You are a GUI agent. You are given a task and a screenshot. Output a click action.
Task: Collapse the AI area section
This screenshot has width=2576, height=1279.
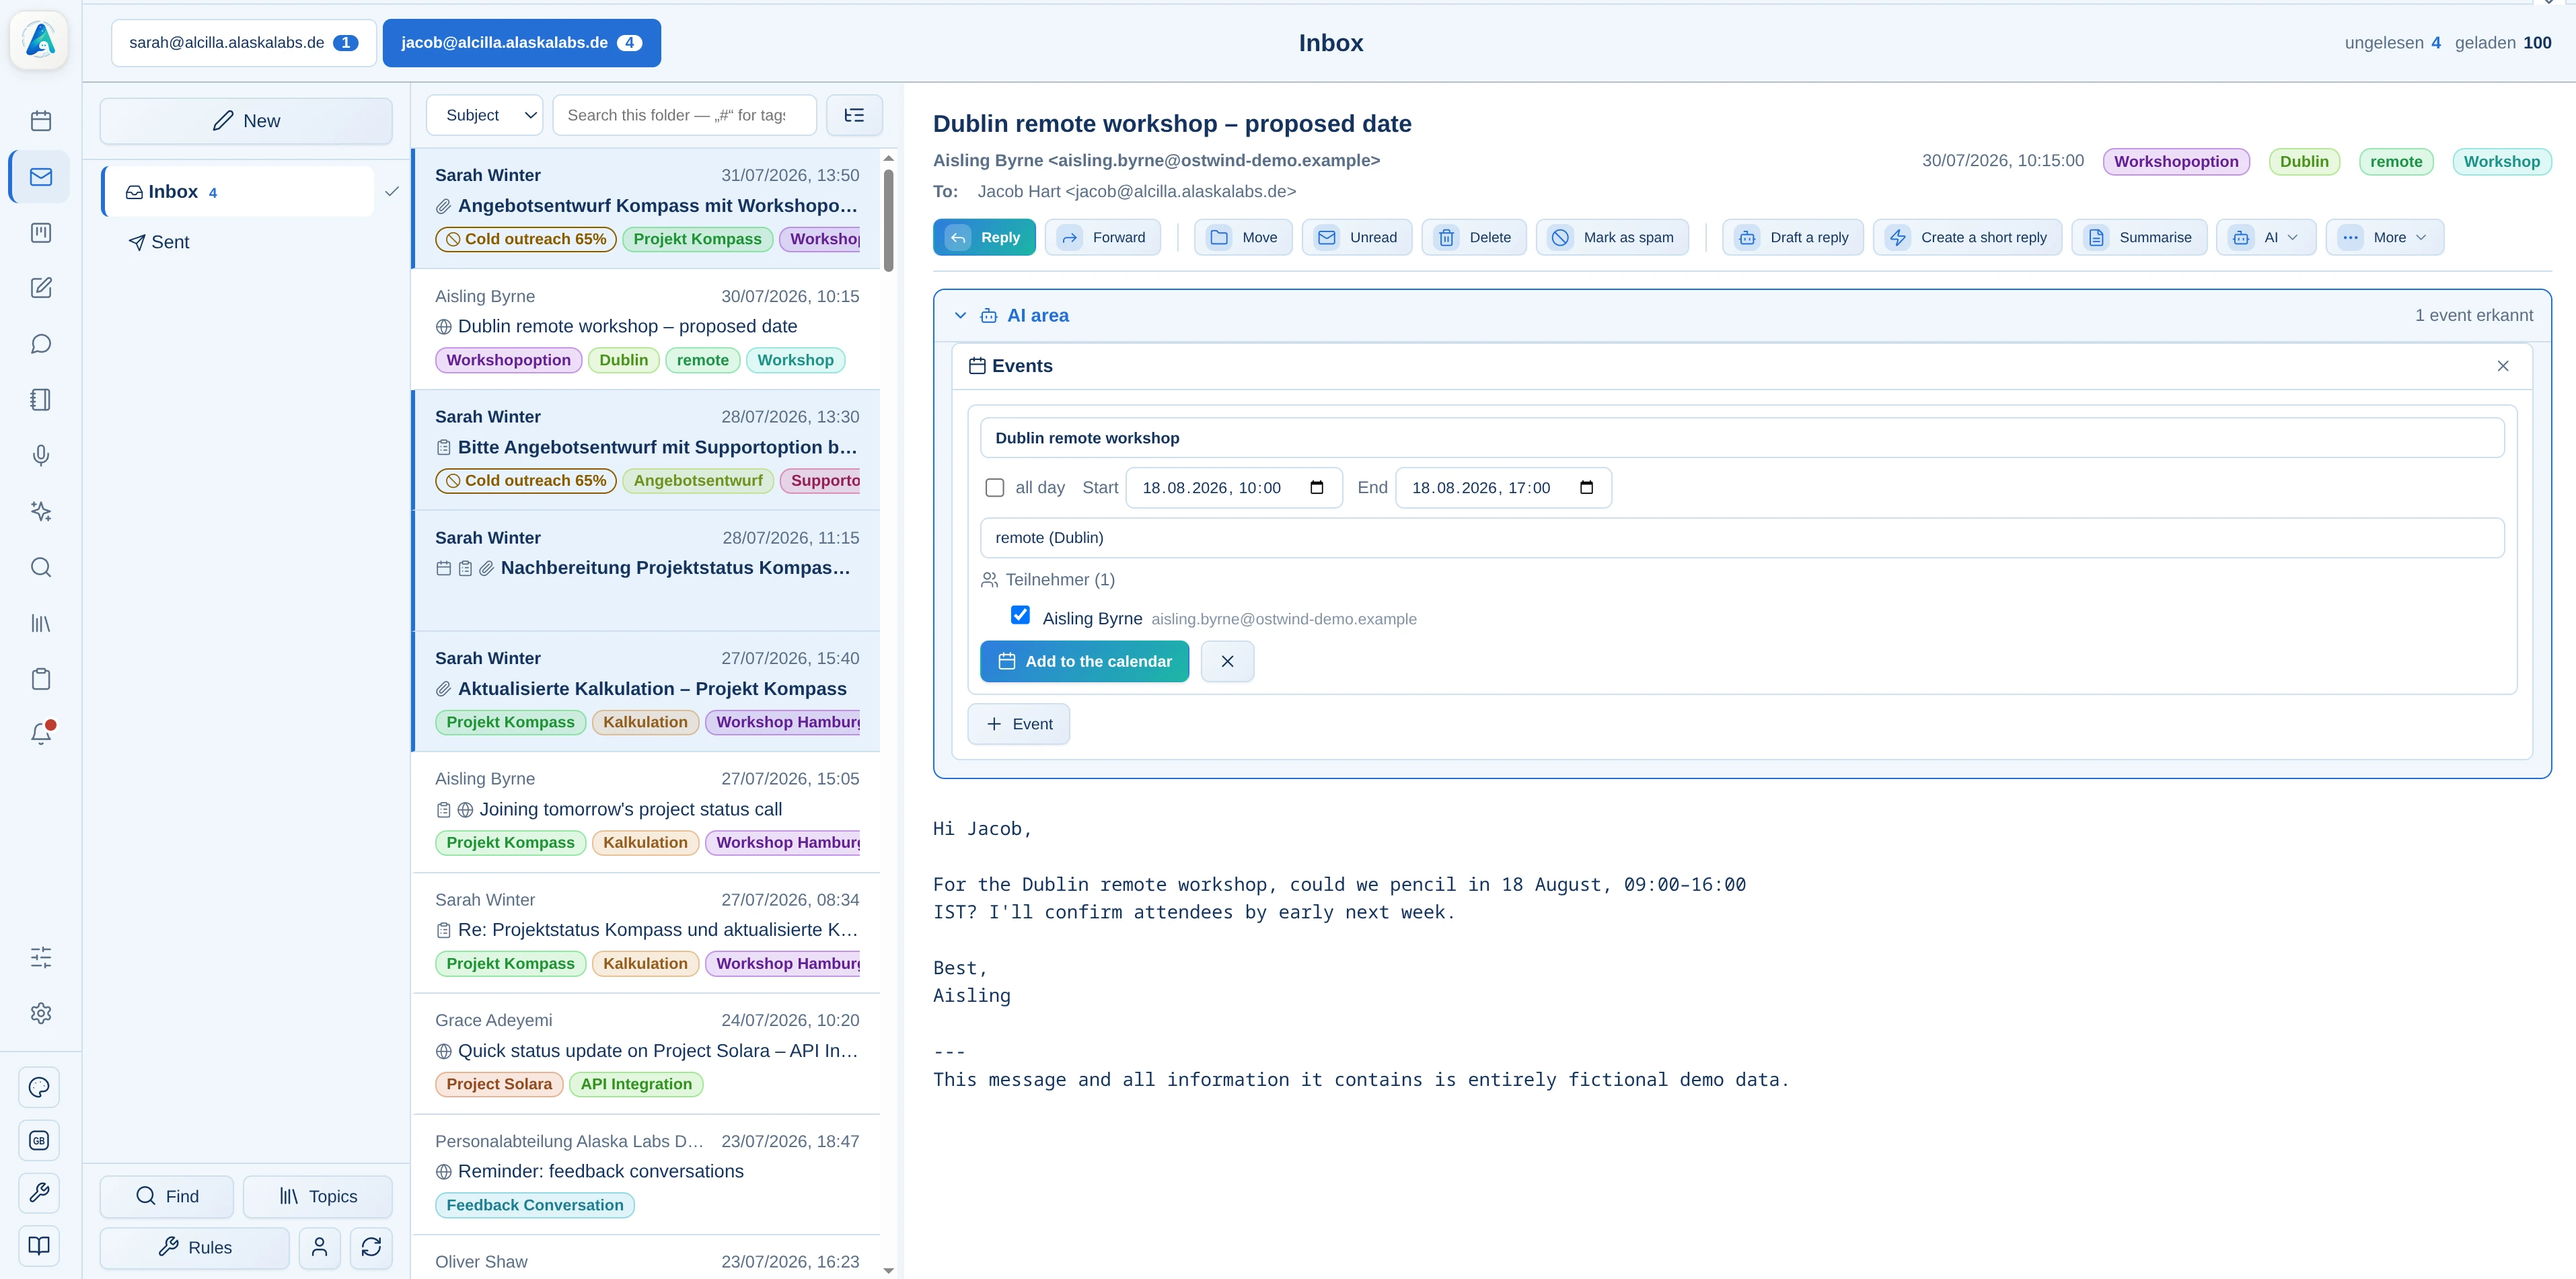point(960,316)
